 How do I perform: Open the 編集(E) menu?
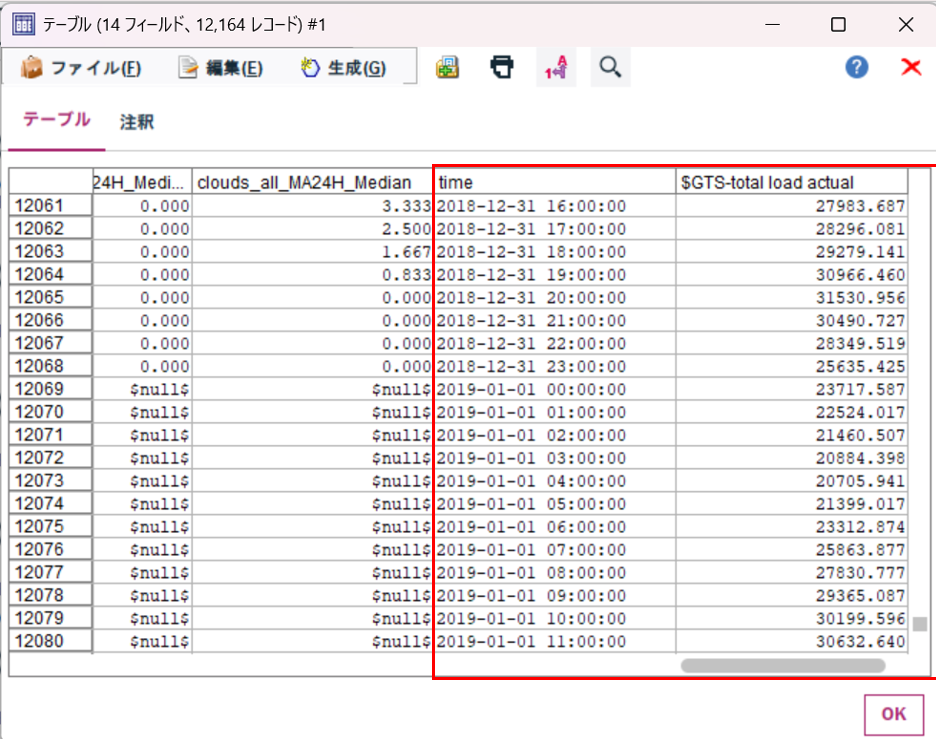pos(221,67)
